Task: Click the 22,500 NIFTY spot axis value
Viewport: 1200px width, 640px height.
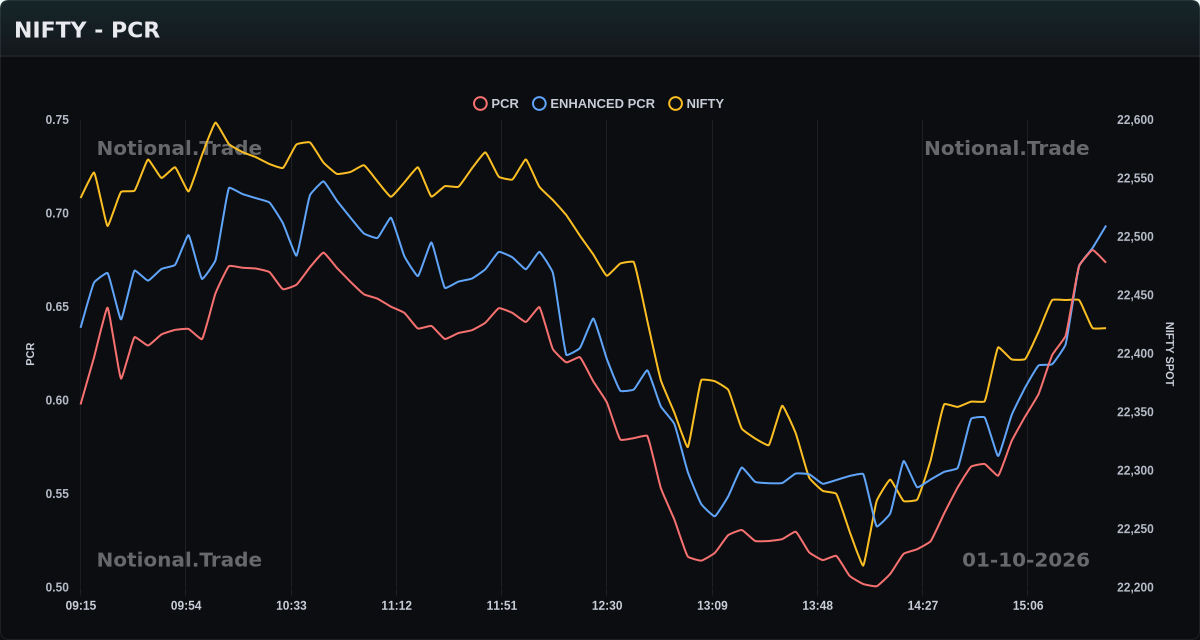Action: [x=1135, y=237]
